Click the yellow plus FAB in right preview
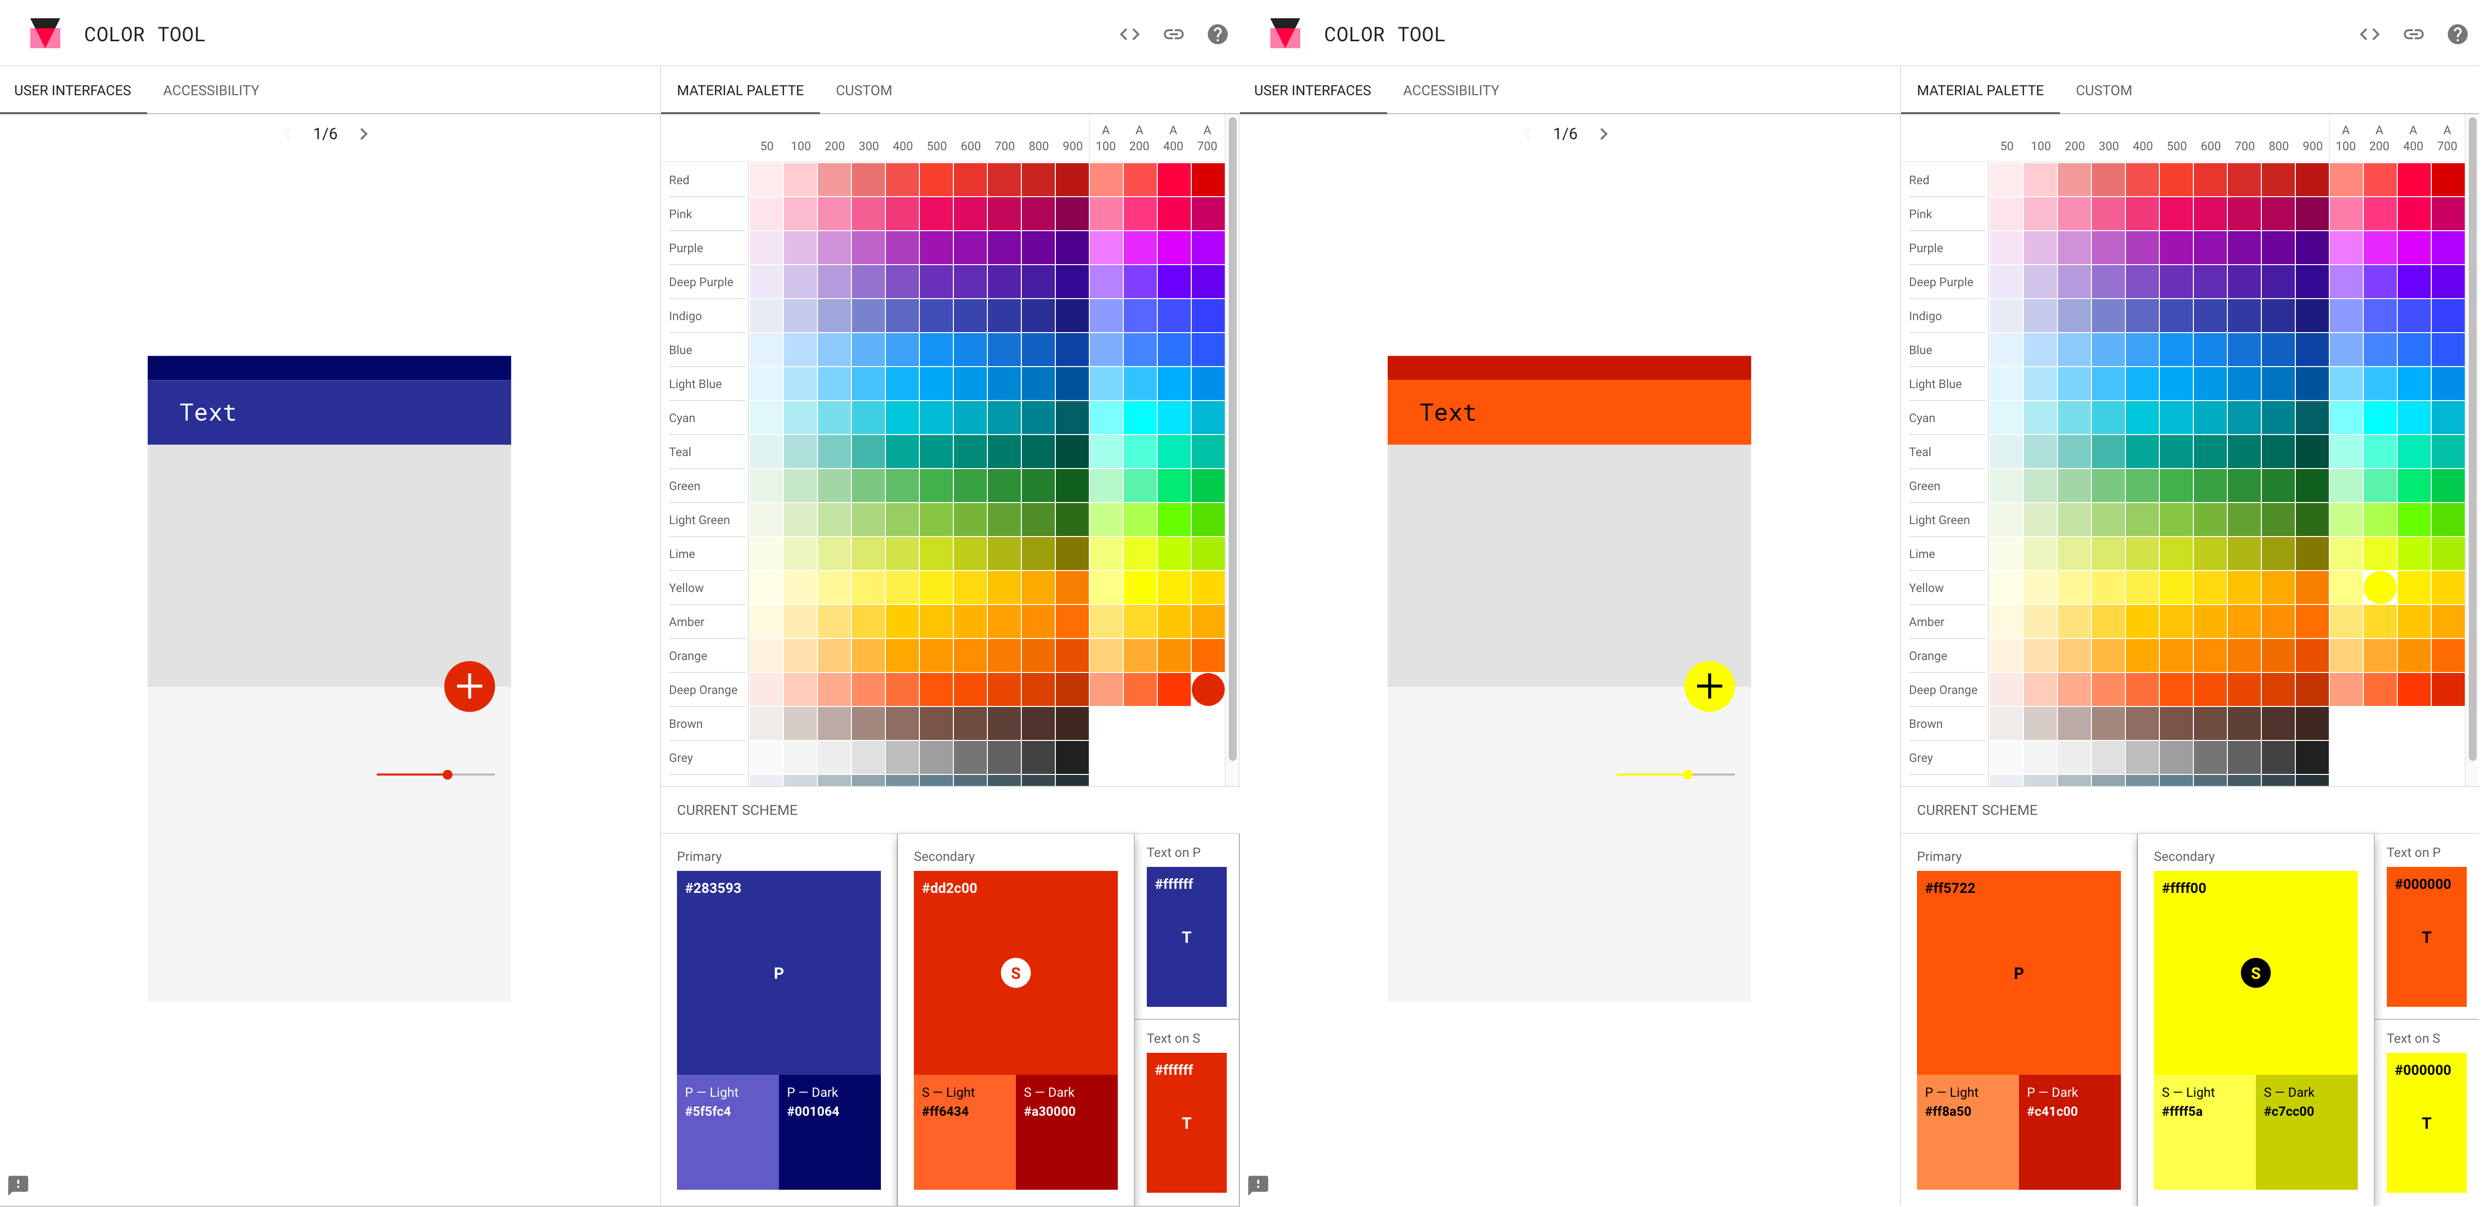Screen dimensions: 2482x1207 coord(1709,686)
